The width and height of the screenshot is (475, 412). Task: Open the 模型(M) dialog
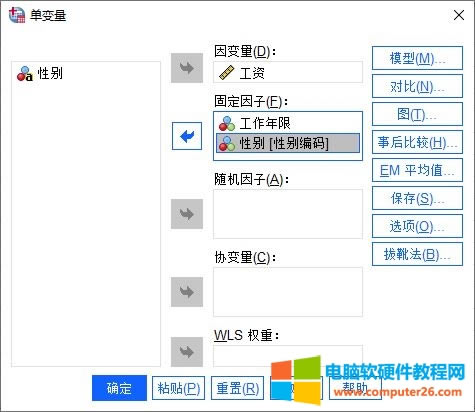coord(417,58)
